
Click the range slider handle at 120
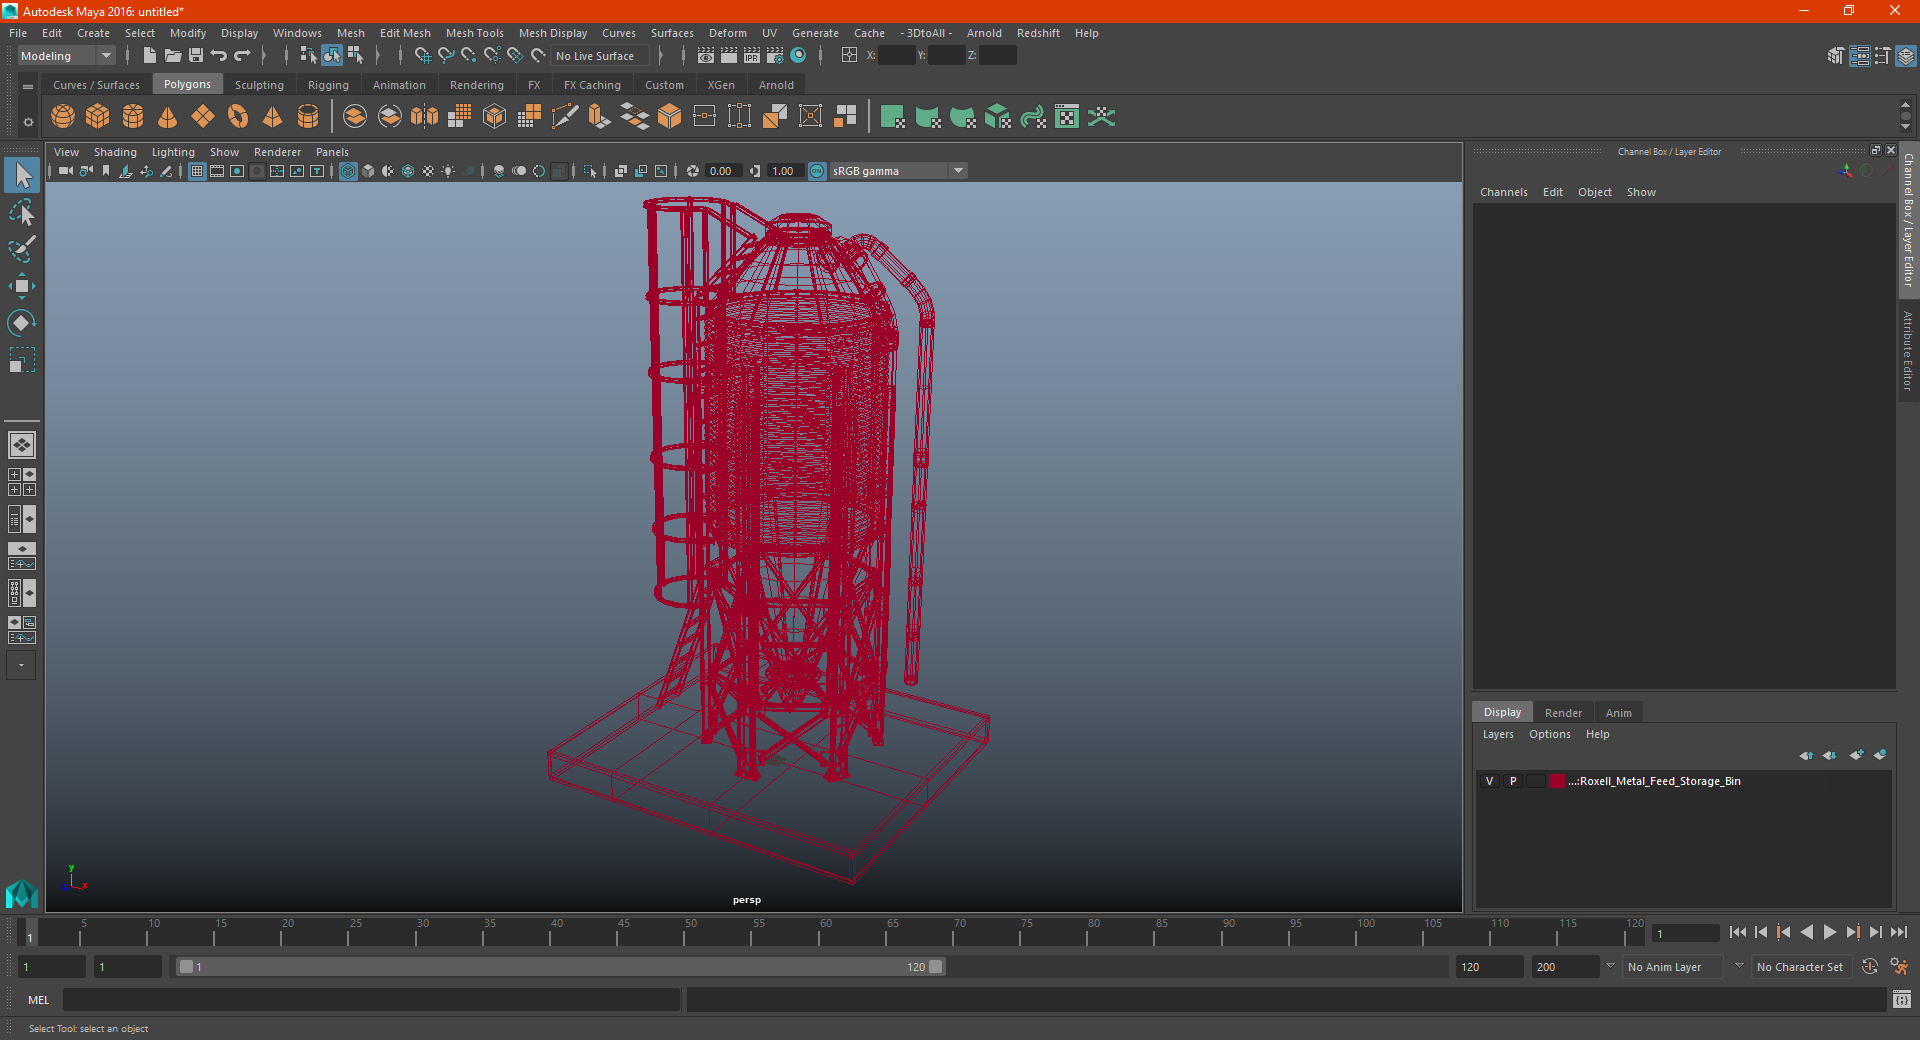point(935,967)
